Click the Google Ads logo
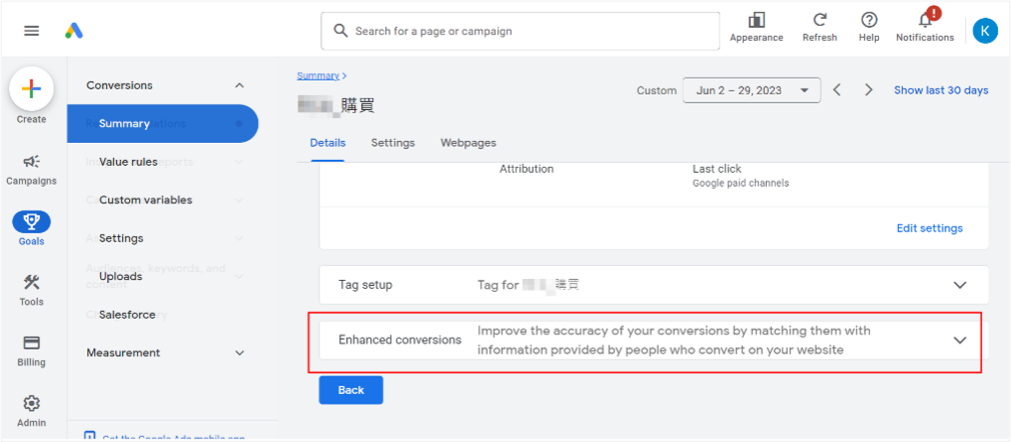Image resolution: width=1011 pixels, height=442 pixels. (x=74, y=30)
